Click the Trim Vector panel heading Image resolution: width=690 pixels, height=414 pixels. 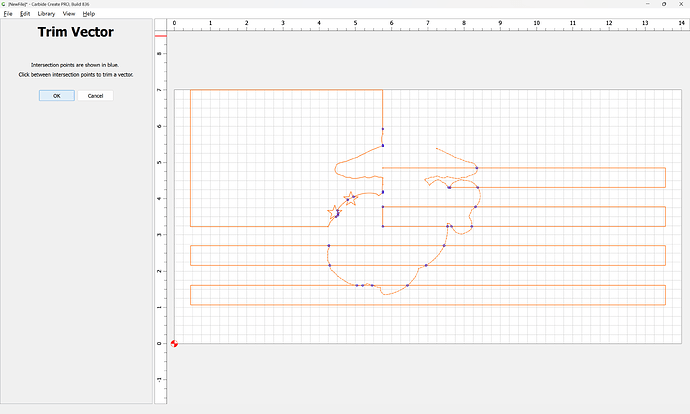point(76,32)
